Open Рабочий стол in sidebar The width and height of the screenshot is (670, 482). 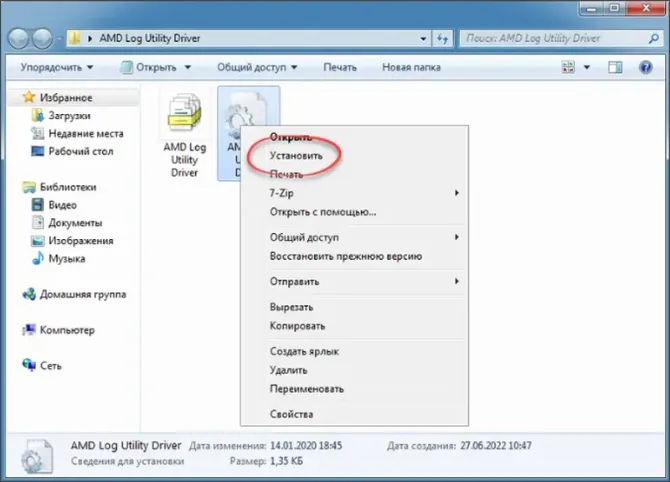[x=81, y=151]
